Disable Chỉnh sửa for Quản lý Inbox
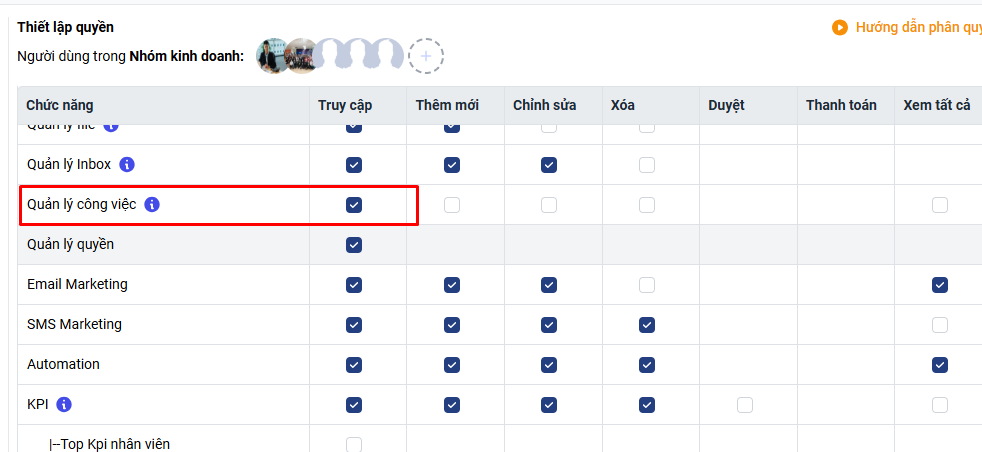 (549, 165)
